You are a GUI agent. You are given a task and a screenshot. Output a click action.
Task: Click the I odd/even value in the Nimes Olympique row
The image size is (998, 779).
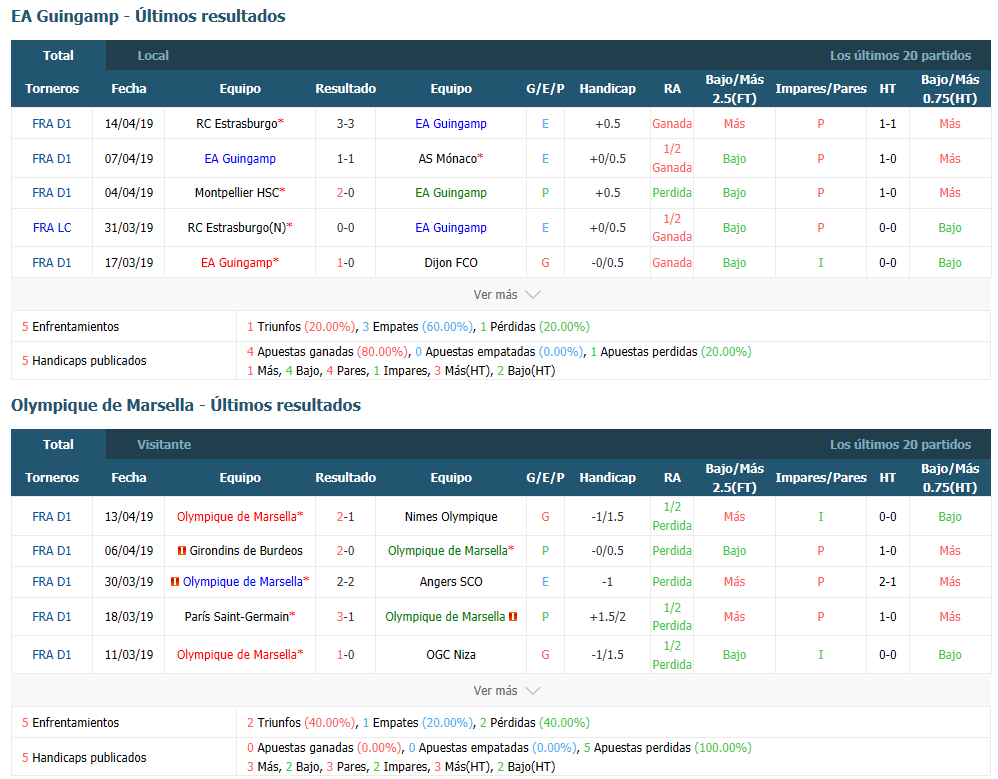[820, 516]
